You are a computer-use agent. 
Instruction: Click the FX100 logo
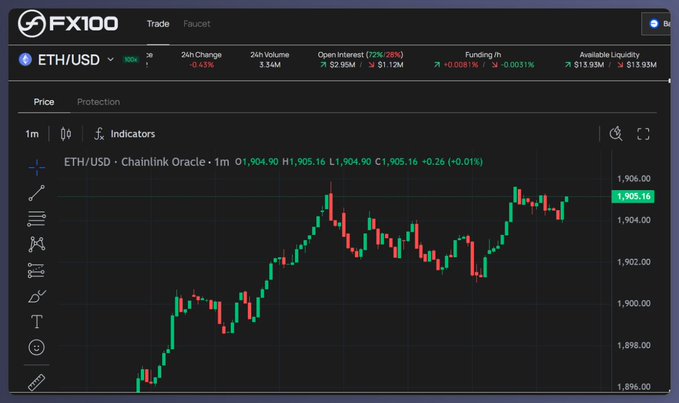pyautogui.click(x=68, y=23)
